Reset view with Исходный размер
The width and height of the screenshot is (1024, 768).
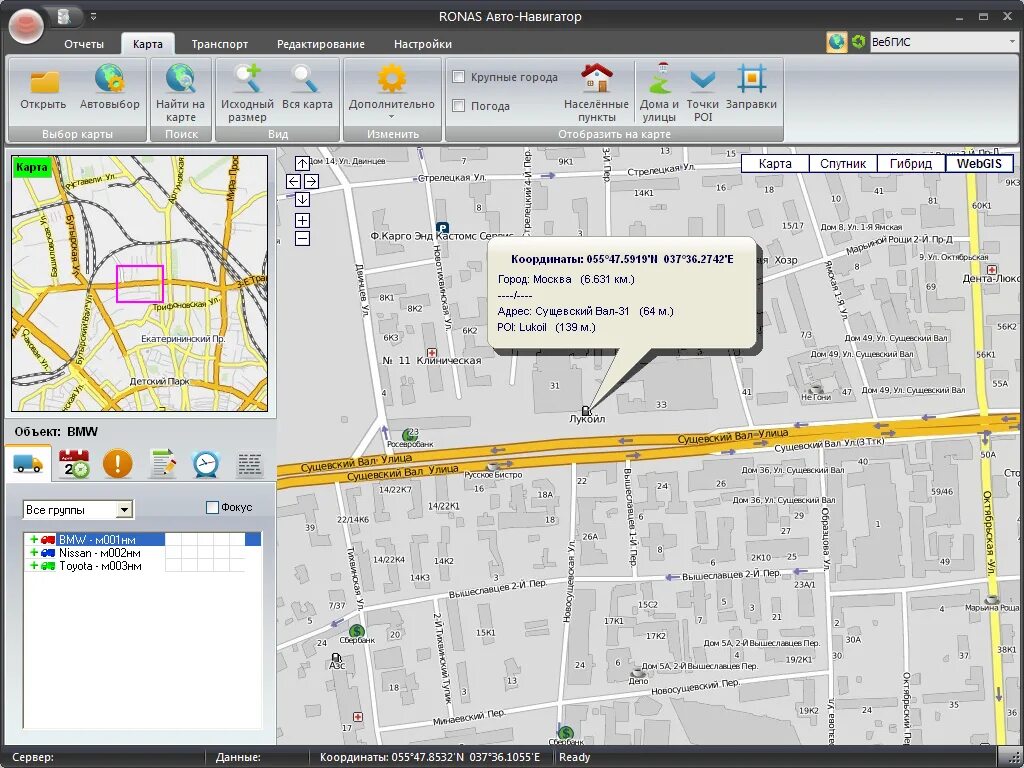(x=247, y=92)
